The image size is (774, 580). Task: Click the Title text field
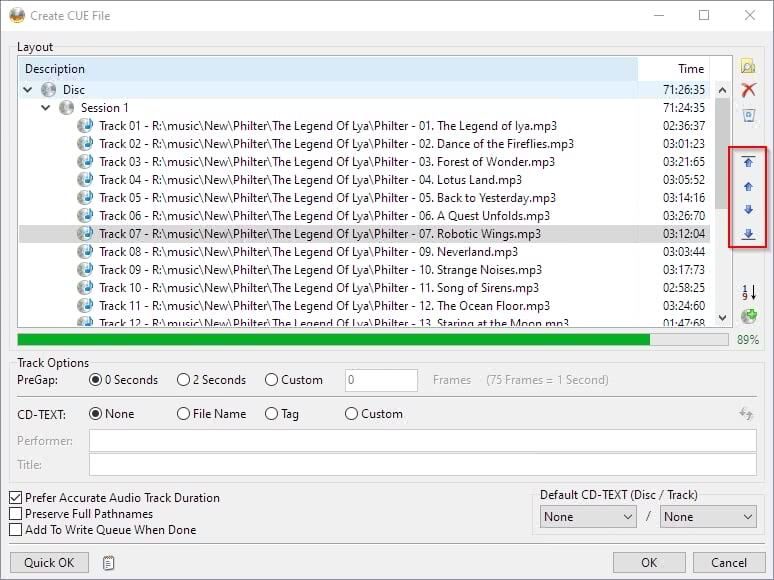pyautogui.click(x=423, y=464)
